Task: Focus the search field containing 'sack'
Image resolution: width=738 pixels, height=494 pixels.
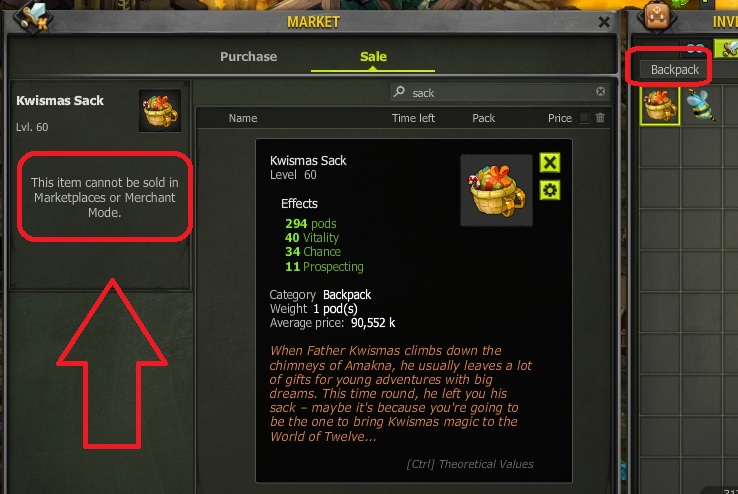Action: [x=500, y=92]
